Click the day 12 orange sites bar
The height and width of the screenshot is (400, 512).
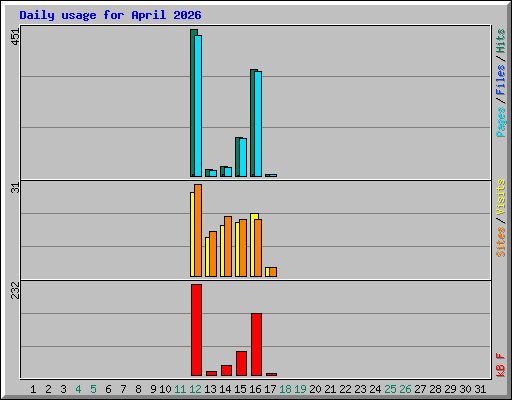(x=198, y=230)
